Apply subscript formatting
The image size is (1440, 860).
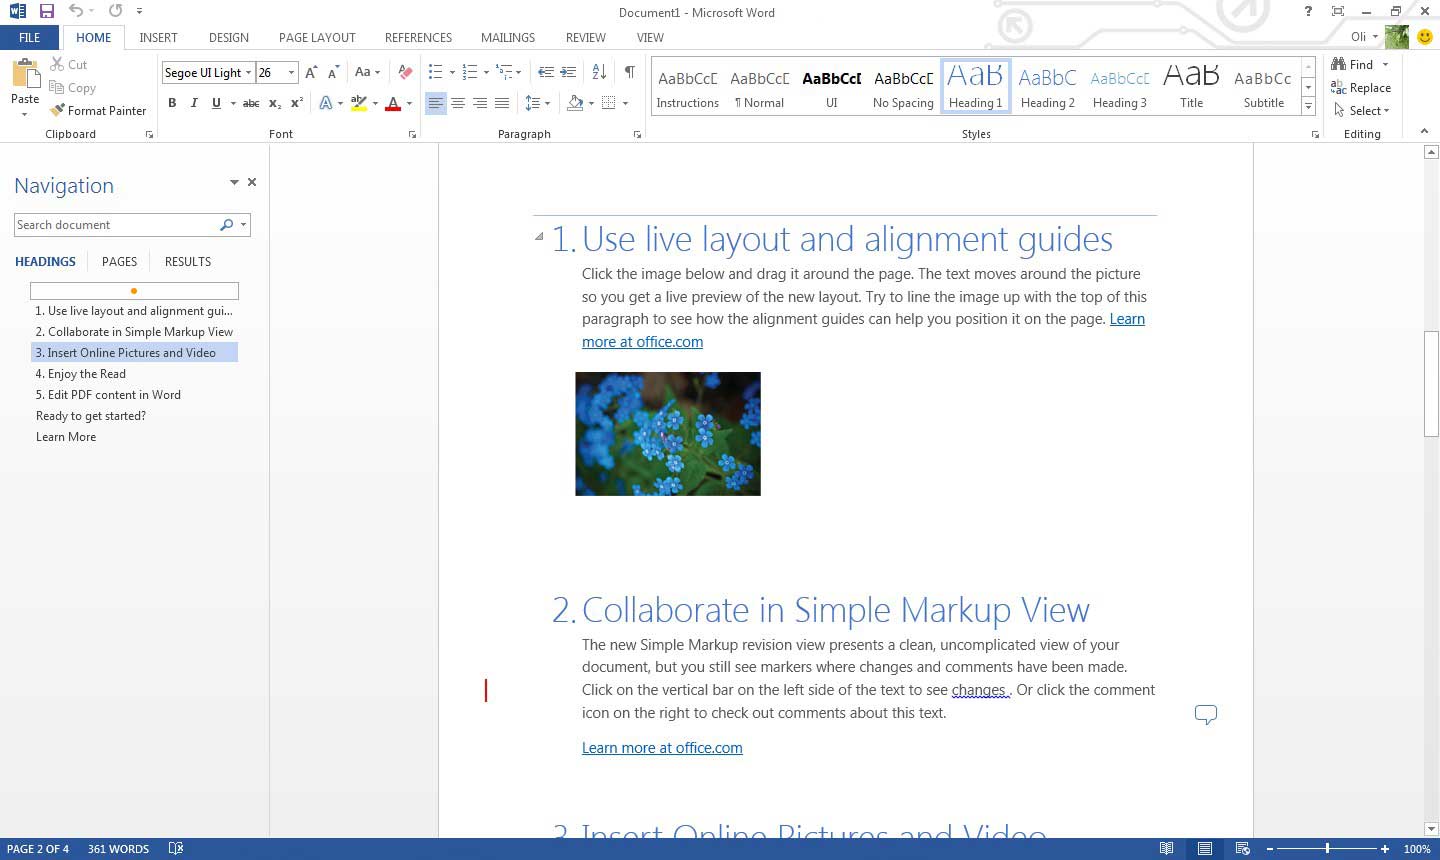tap(274, 103)
